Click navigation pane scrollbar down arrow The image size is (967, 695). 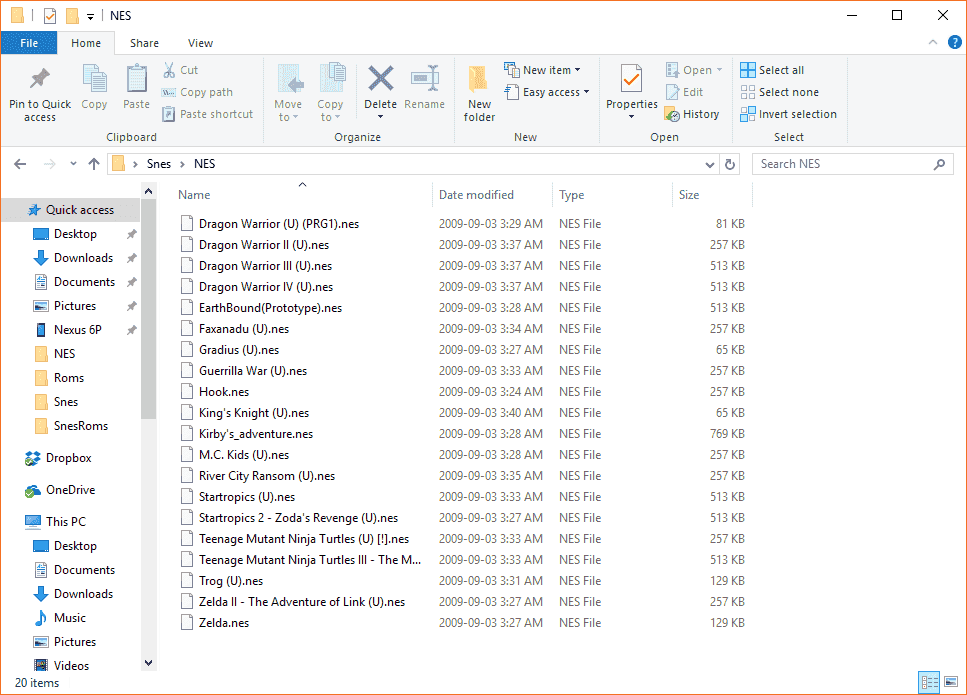click(149, 663)
